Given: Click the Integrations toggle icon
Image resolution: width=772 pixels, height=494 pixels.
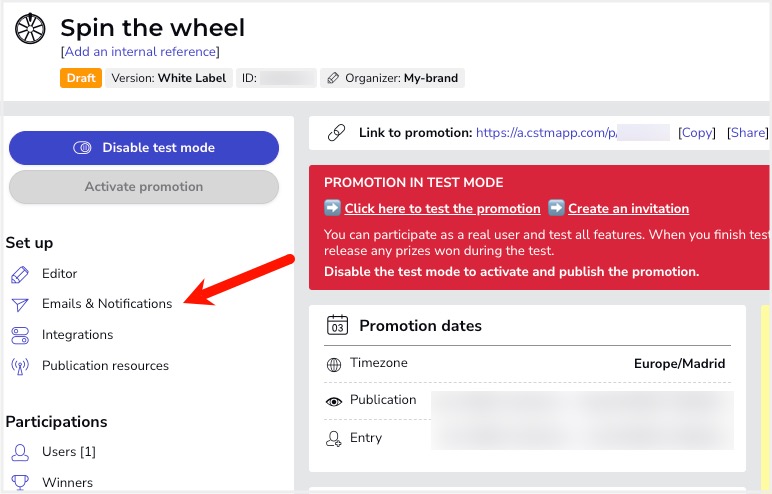Looking at the screenshot, I should coord(20,335).
